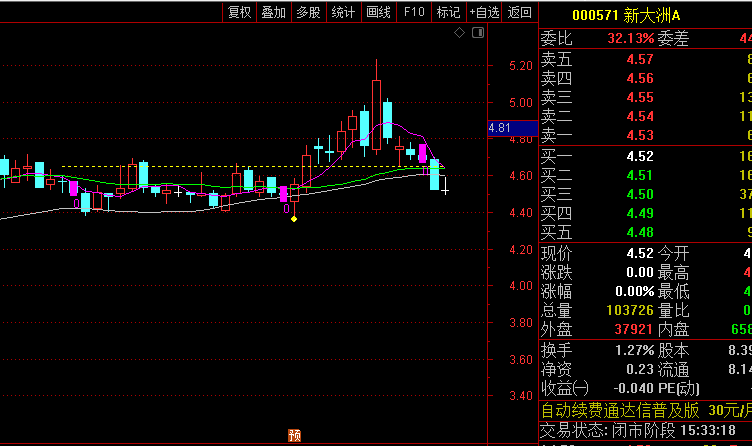
Task: Click the 4.60 price axis label
Action: tap(521, 176)
